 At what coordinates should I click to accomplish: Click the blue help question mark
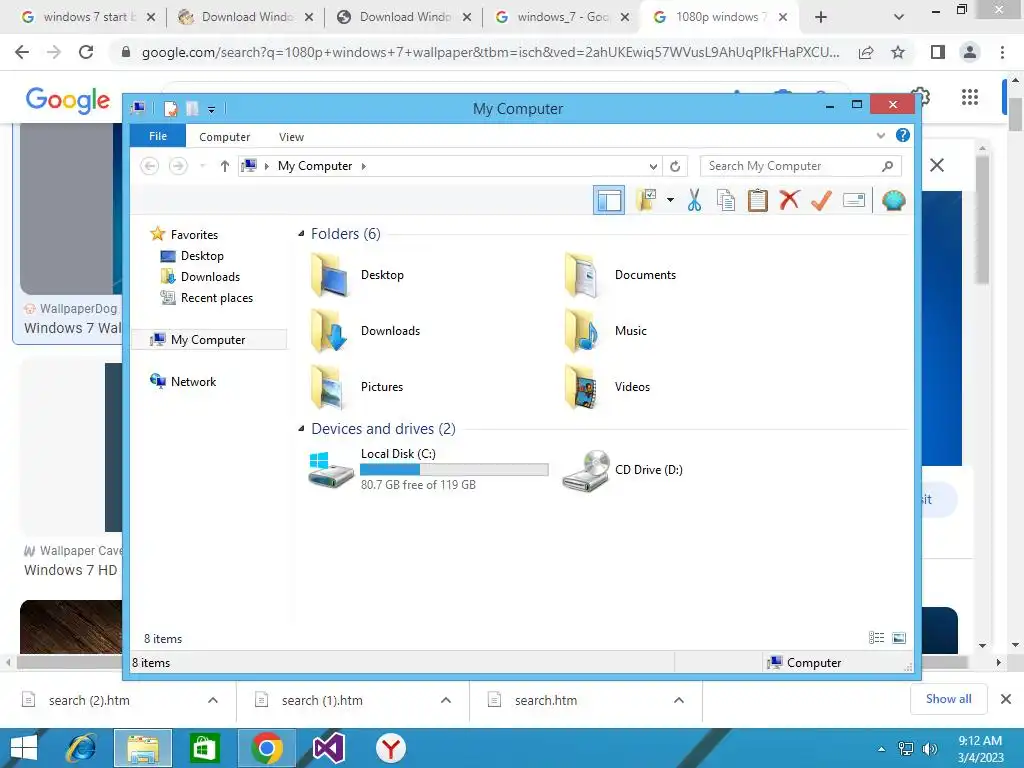(x=903, y=135)
